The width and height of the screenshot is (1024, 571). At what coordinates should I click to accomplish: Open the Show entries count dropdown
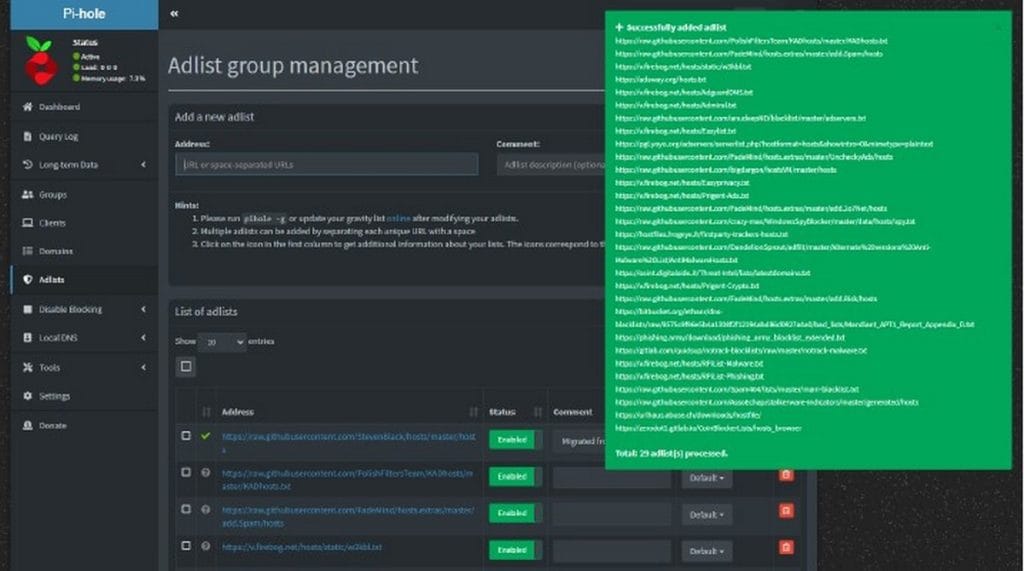point(222,342)
